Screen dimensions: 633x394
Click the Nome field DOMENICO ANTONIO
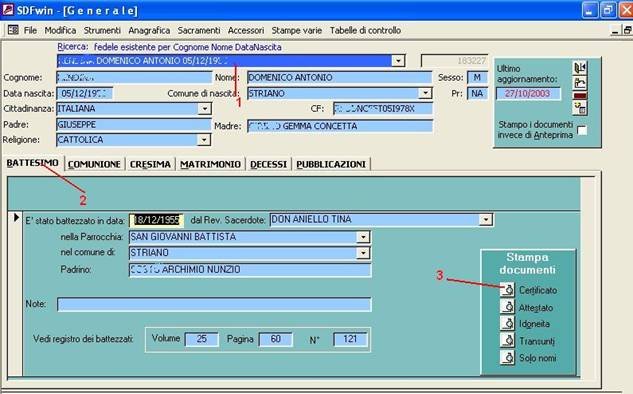coord(340,78)
